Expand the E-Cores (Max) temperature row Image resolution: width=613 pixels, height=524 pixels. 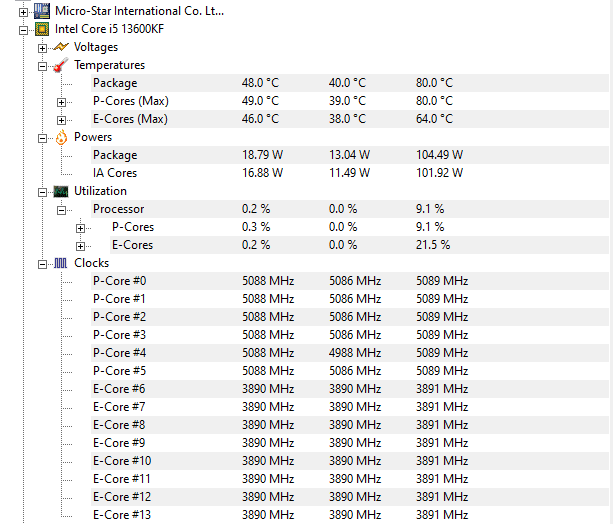[61, 120]
